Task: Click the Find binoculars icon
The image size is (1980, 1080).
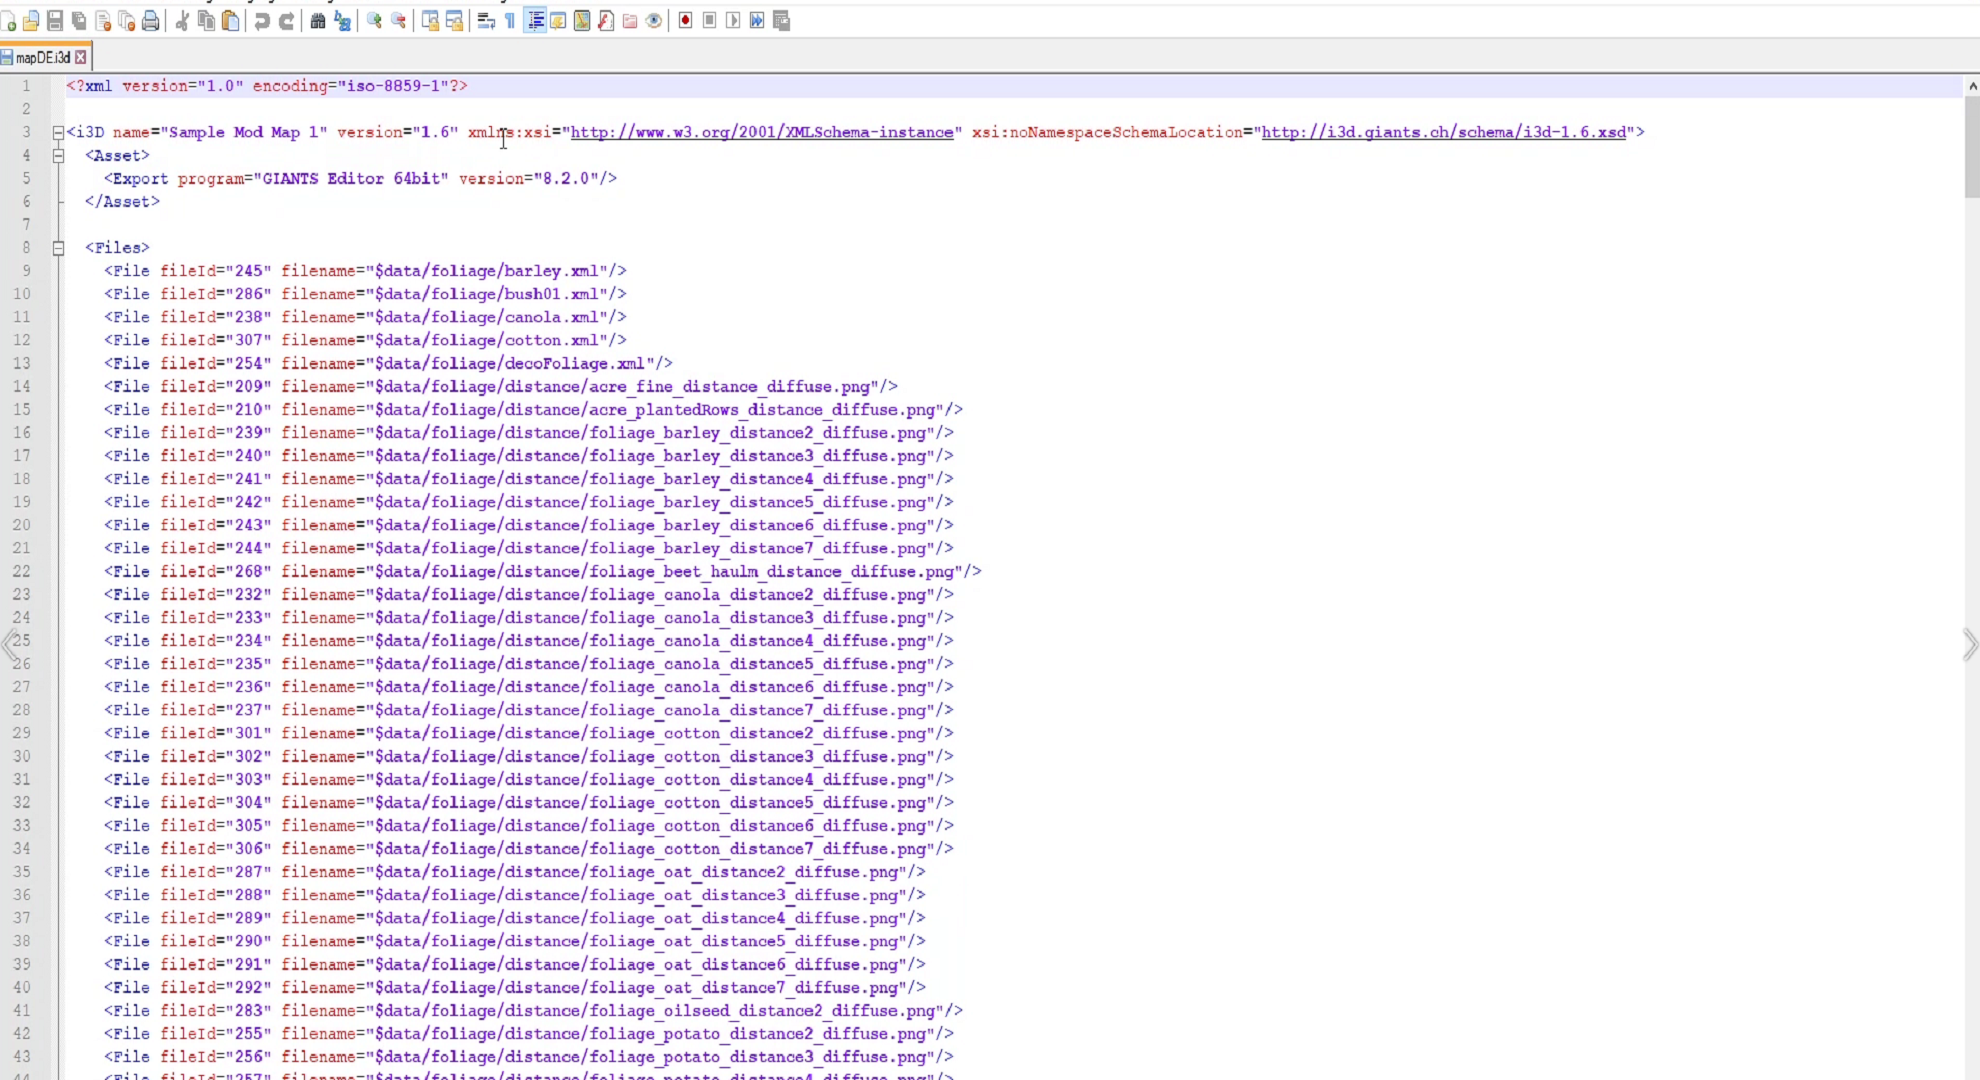Action: tap(318, 21)
